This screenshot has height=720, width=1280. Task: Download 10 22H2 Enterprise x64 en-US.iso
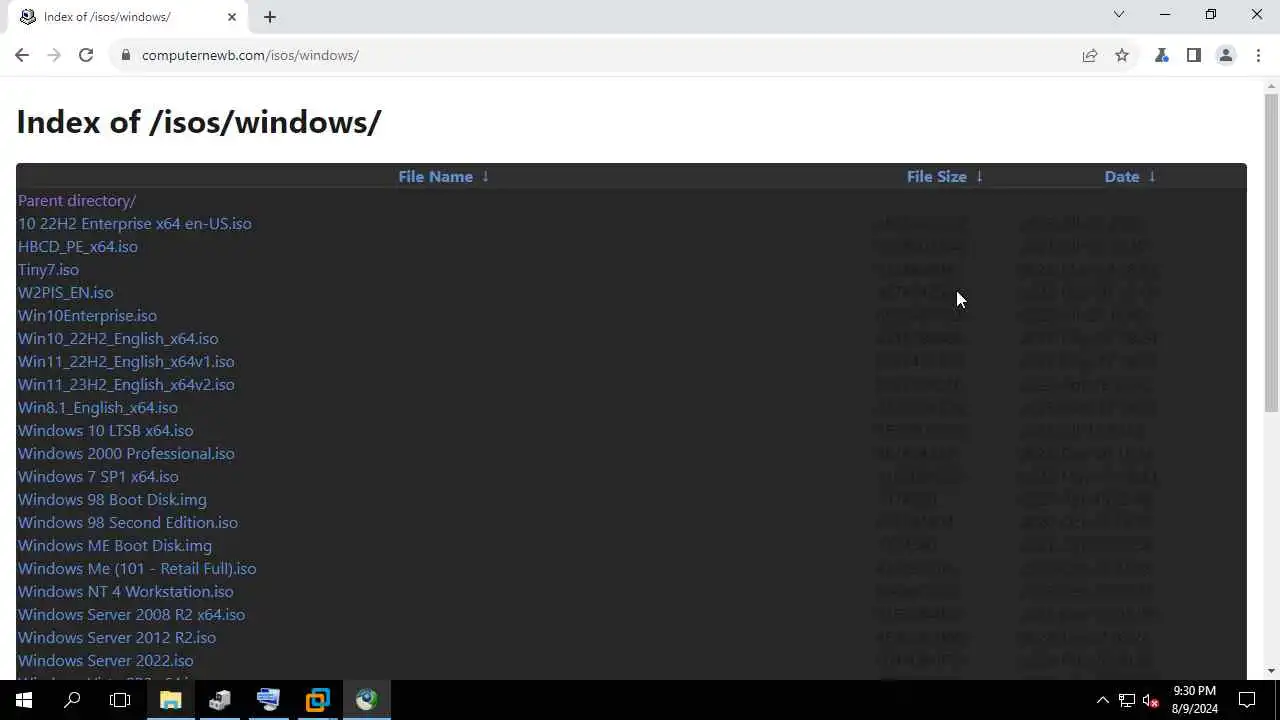[x=134, y=223]
